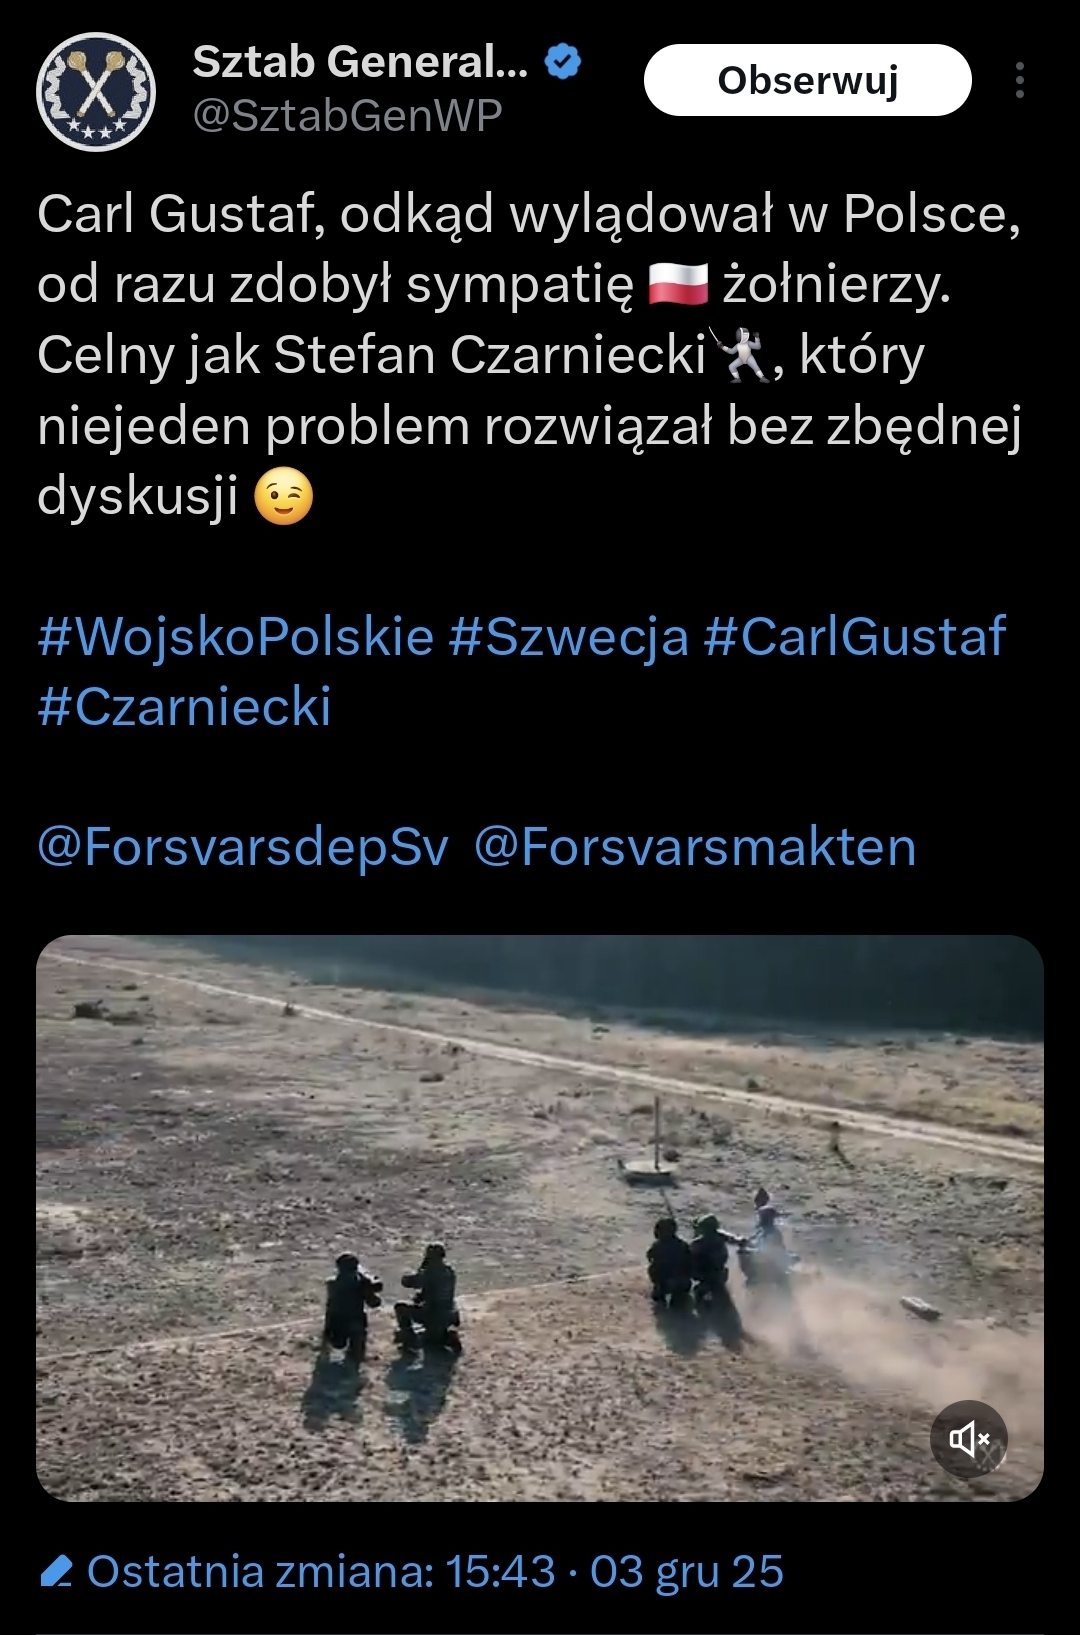The height and width of the screenshot is (1635, 1080).
Task: Visit the @ForsvarsdepSv mention
Action: tap(243, 847)
